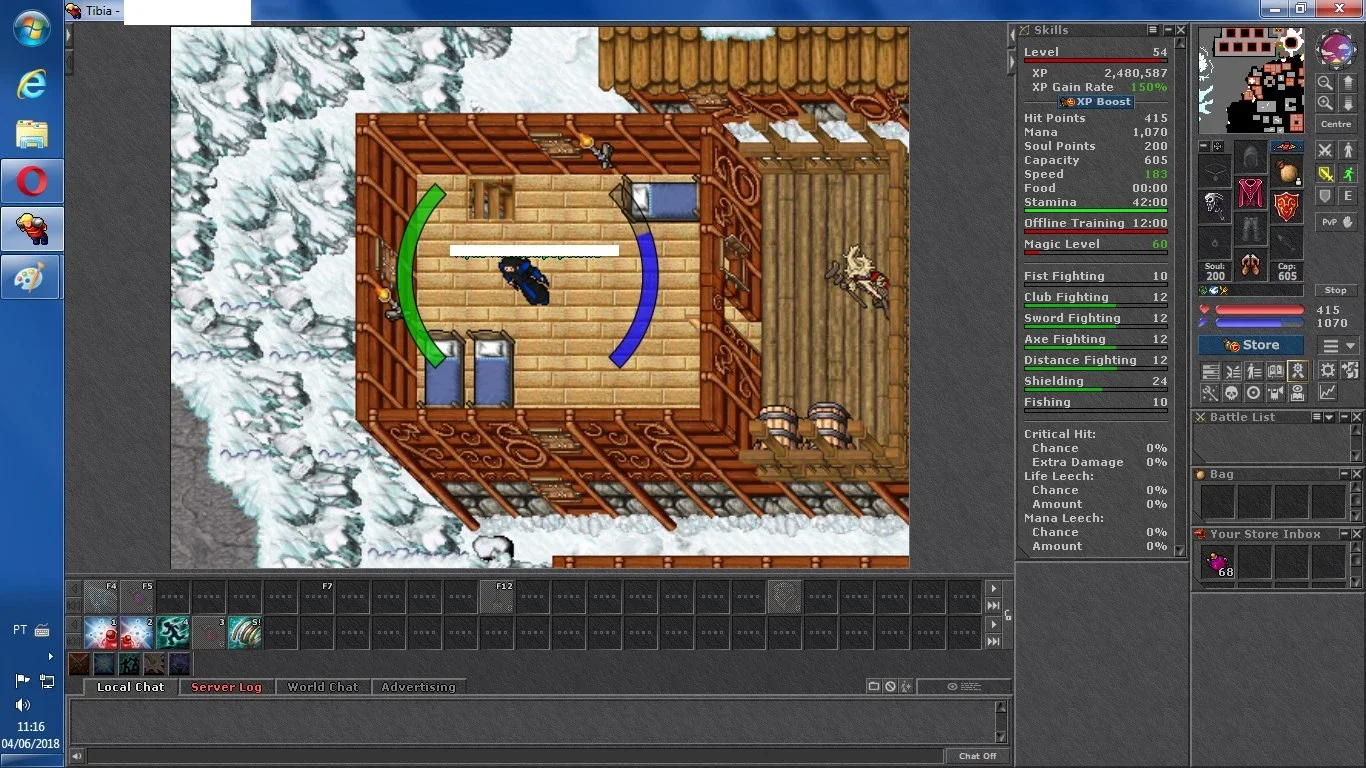Click the red shield equipment slot
Viewport: 1366px width, 768px height.
click(x=1286, y=207)
